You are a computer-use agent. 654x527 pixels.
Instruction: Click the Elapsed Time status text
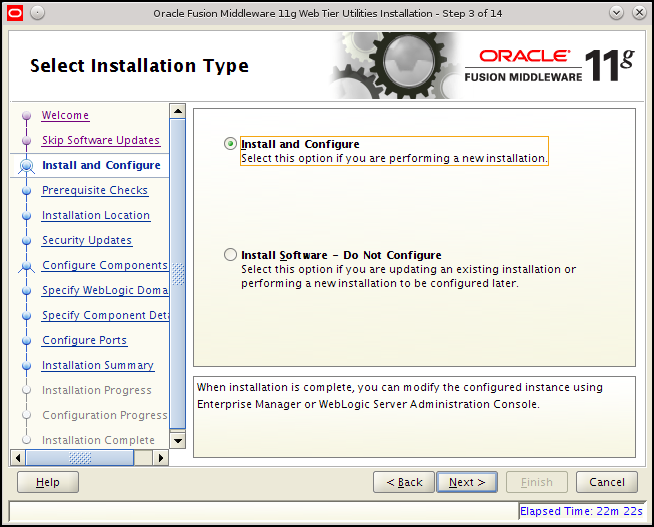click(x=581, y=511)
